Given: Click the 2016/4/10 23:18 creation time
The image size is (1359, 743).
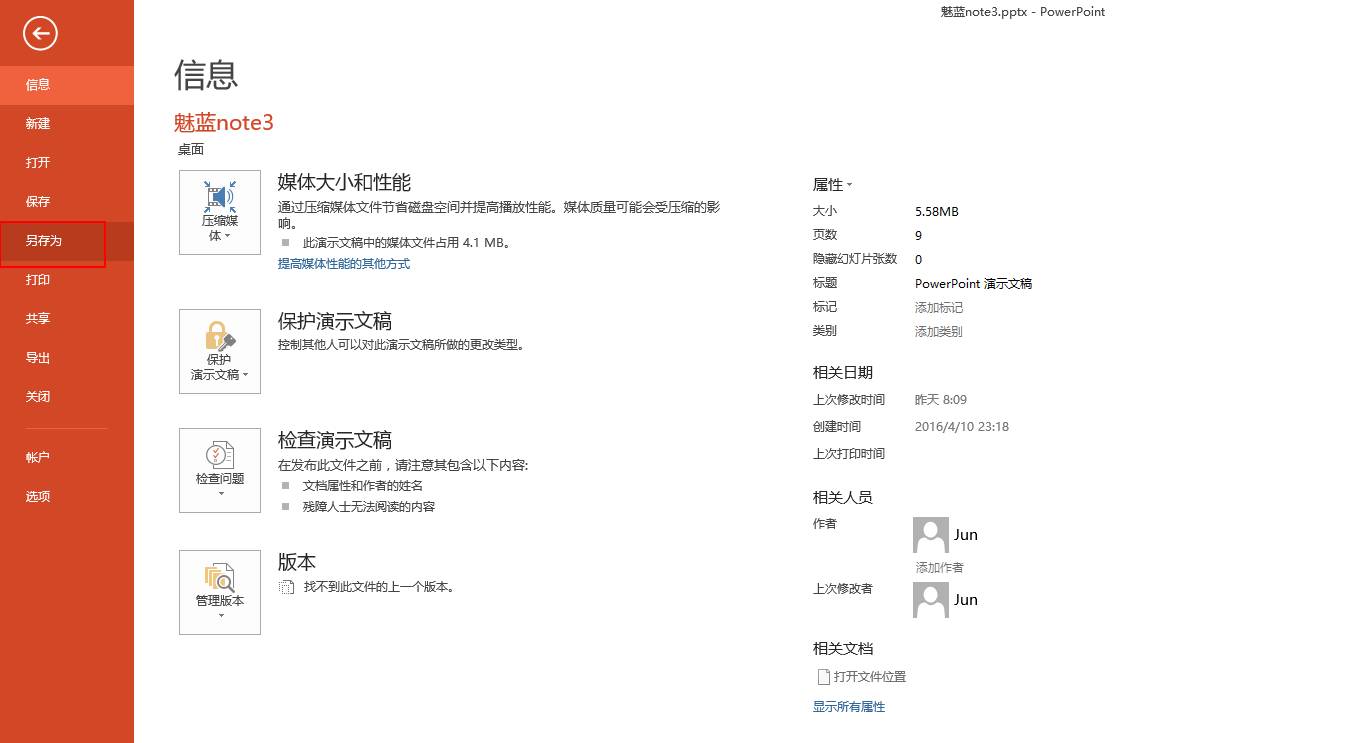Looking at the screenshot, I should pyautogui.click(x=962, y=427).
